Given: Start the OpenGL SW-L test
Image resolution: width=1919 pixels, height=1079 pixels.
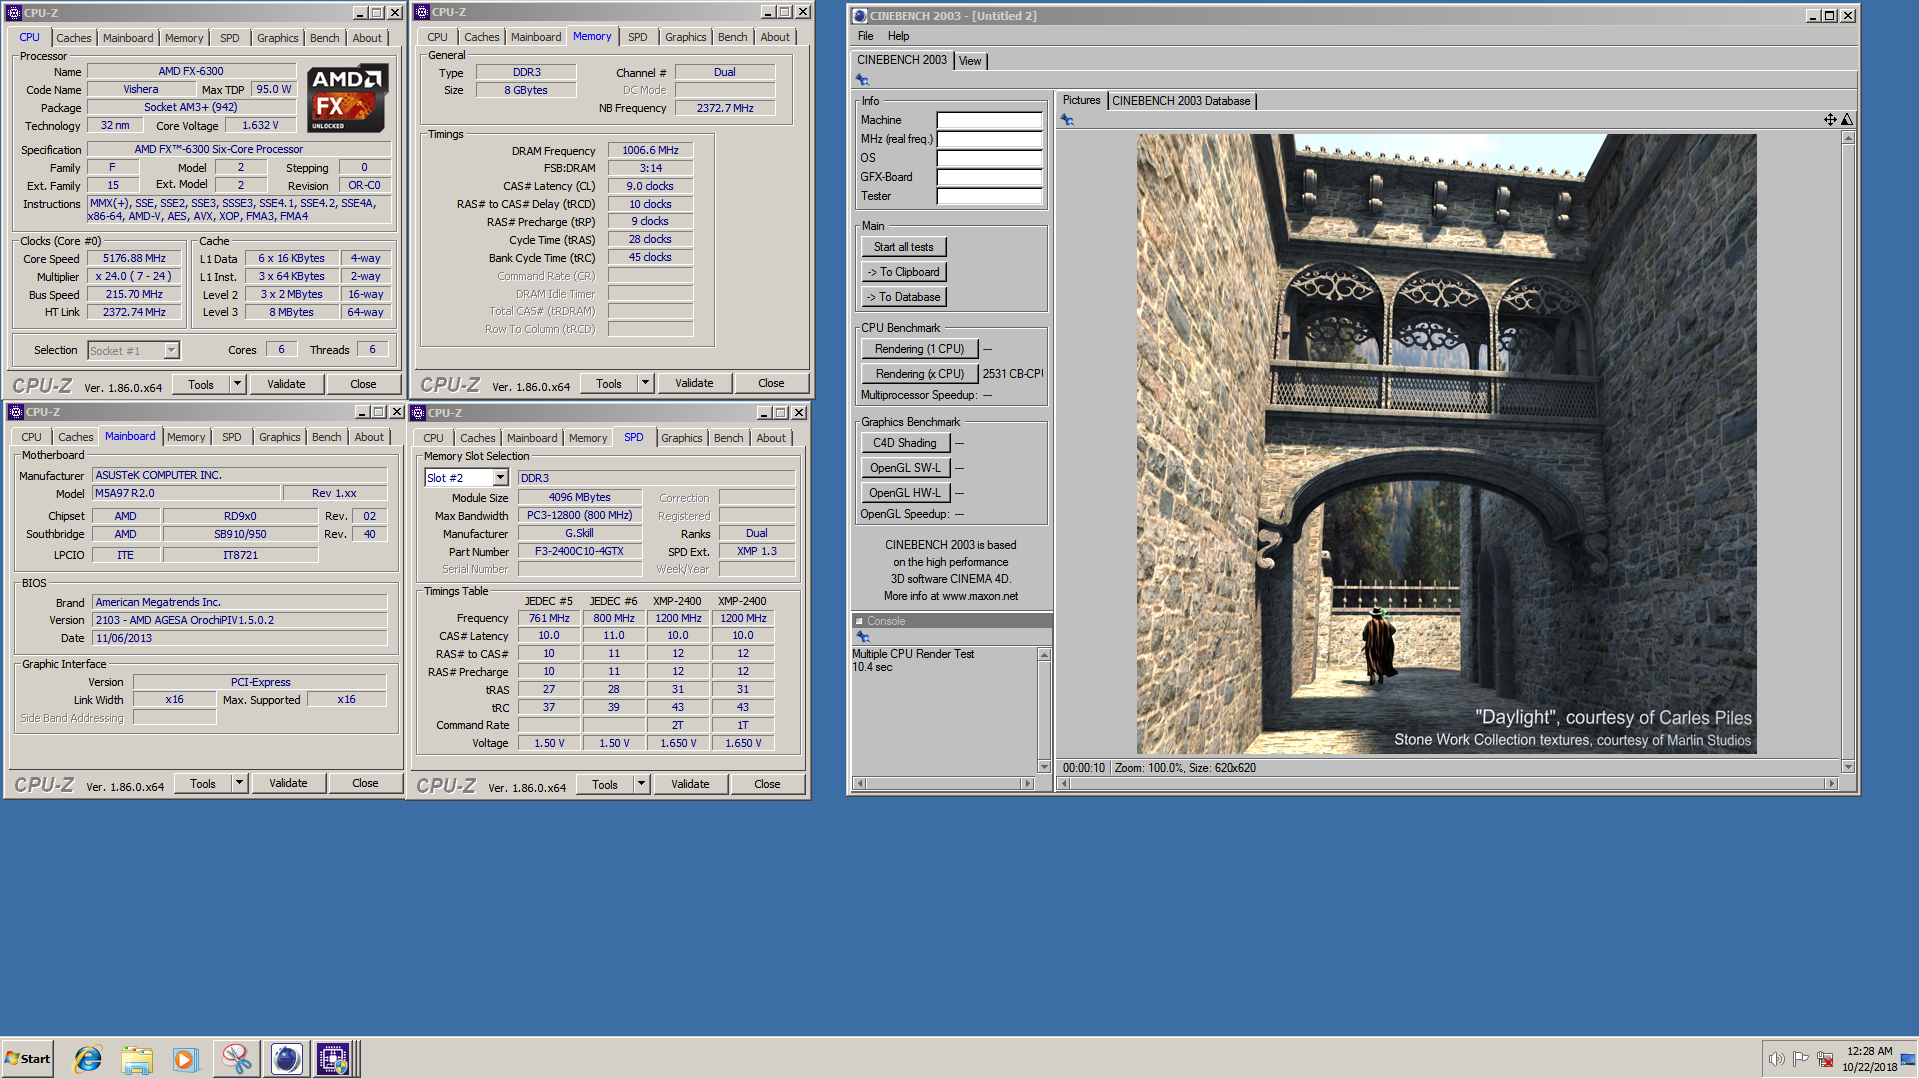Looking at the screenshot, I should click(x=904, y=468).
